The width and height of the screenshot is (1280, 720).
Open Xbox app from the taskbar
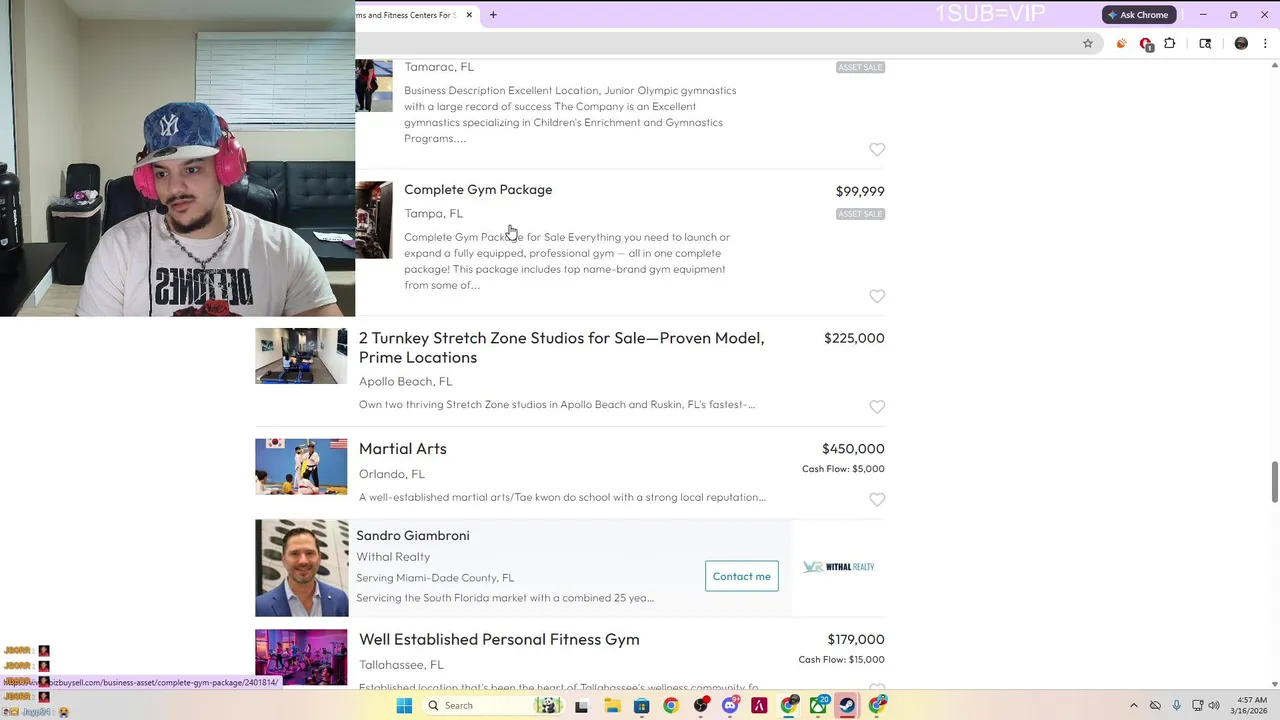818,706
